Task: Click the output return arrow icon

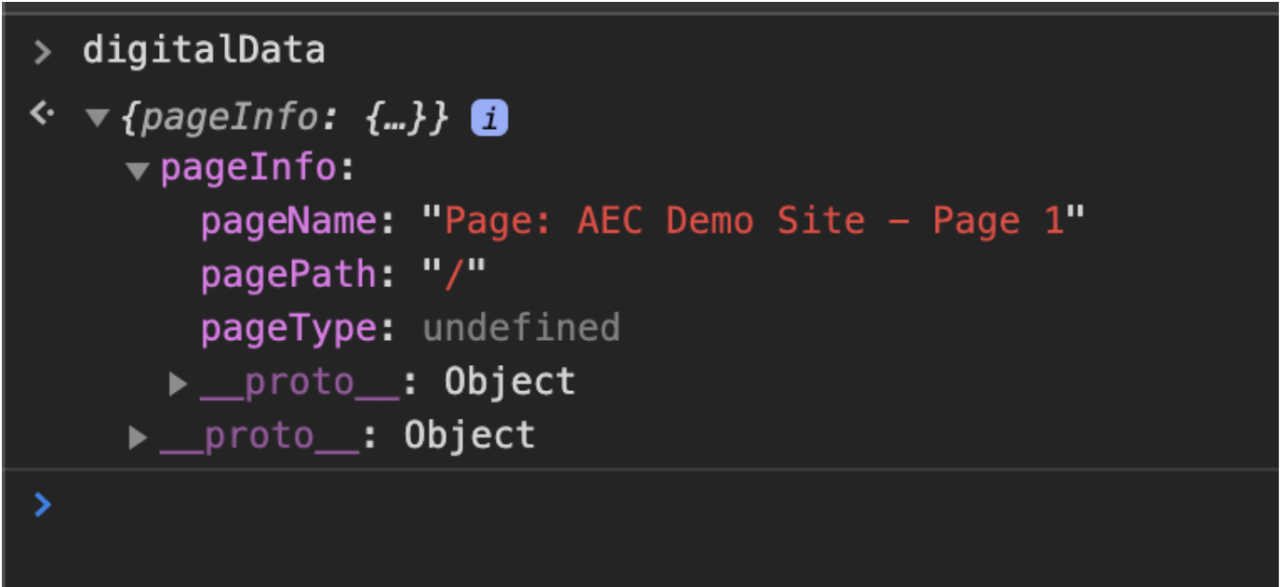Action: (x=42, y=114)
